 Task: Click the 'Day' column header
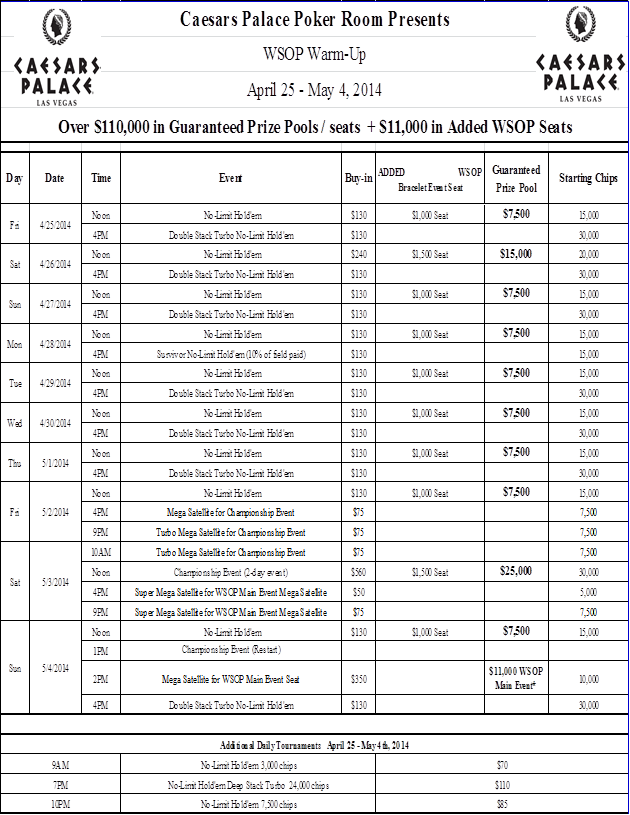[15, 178]
